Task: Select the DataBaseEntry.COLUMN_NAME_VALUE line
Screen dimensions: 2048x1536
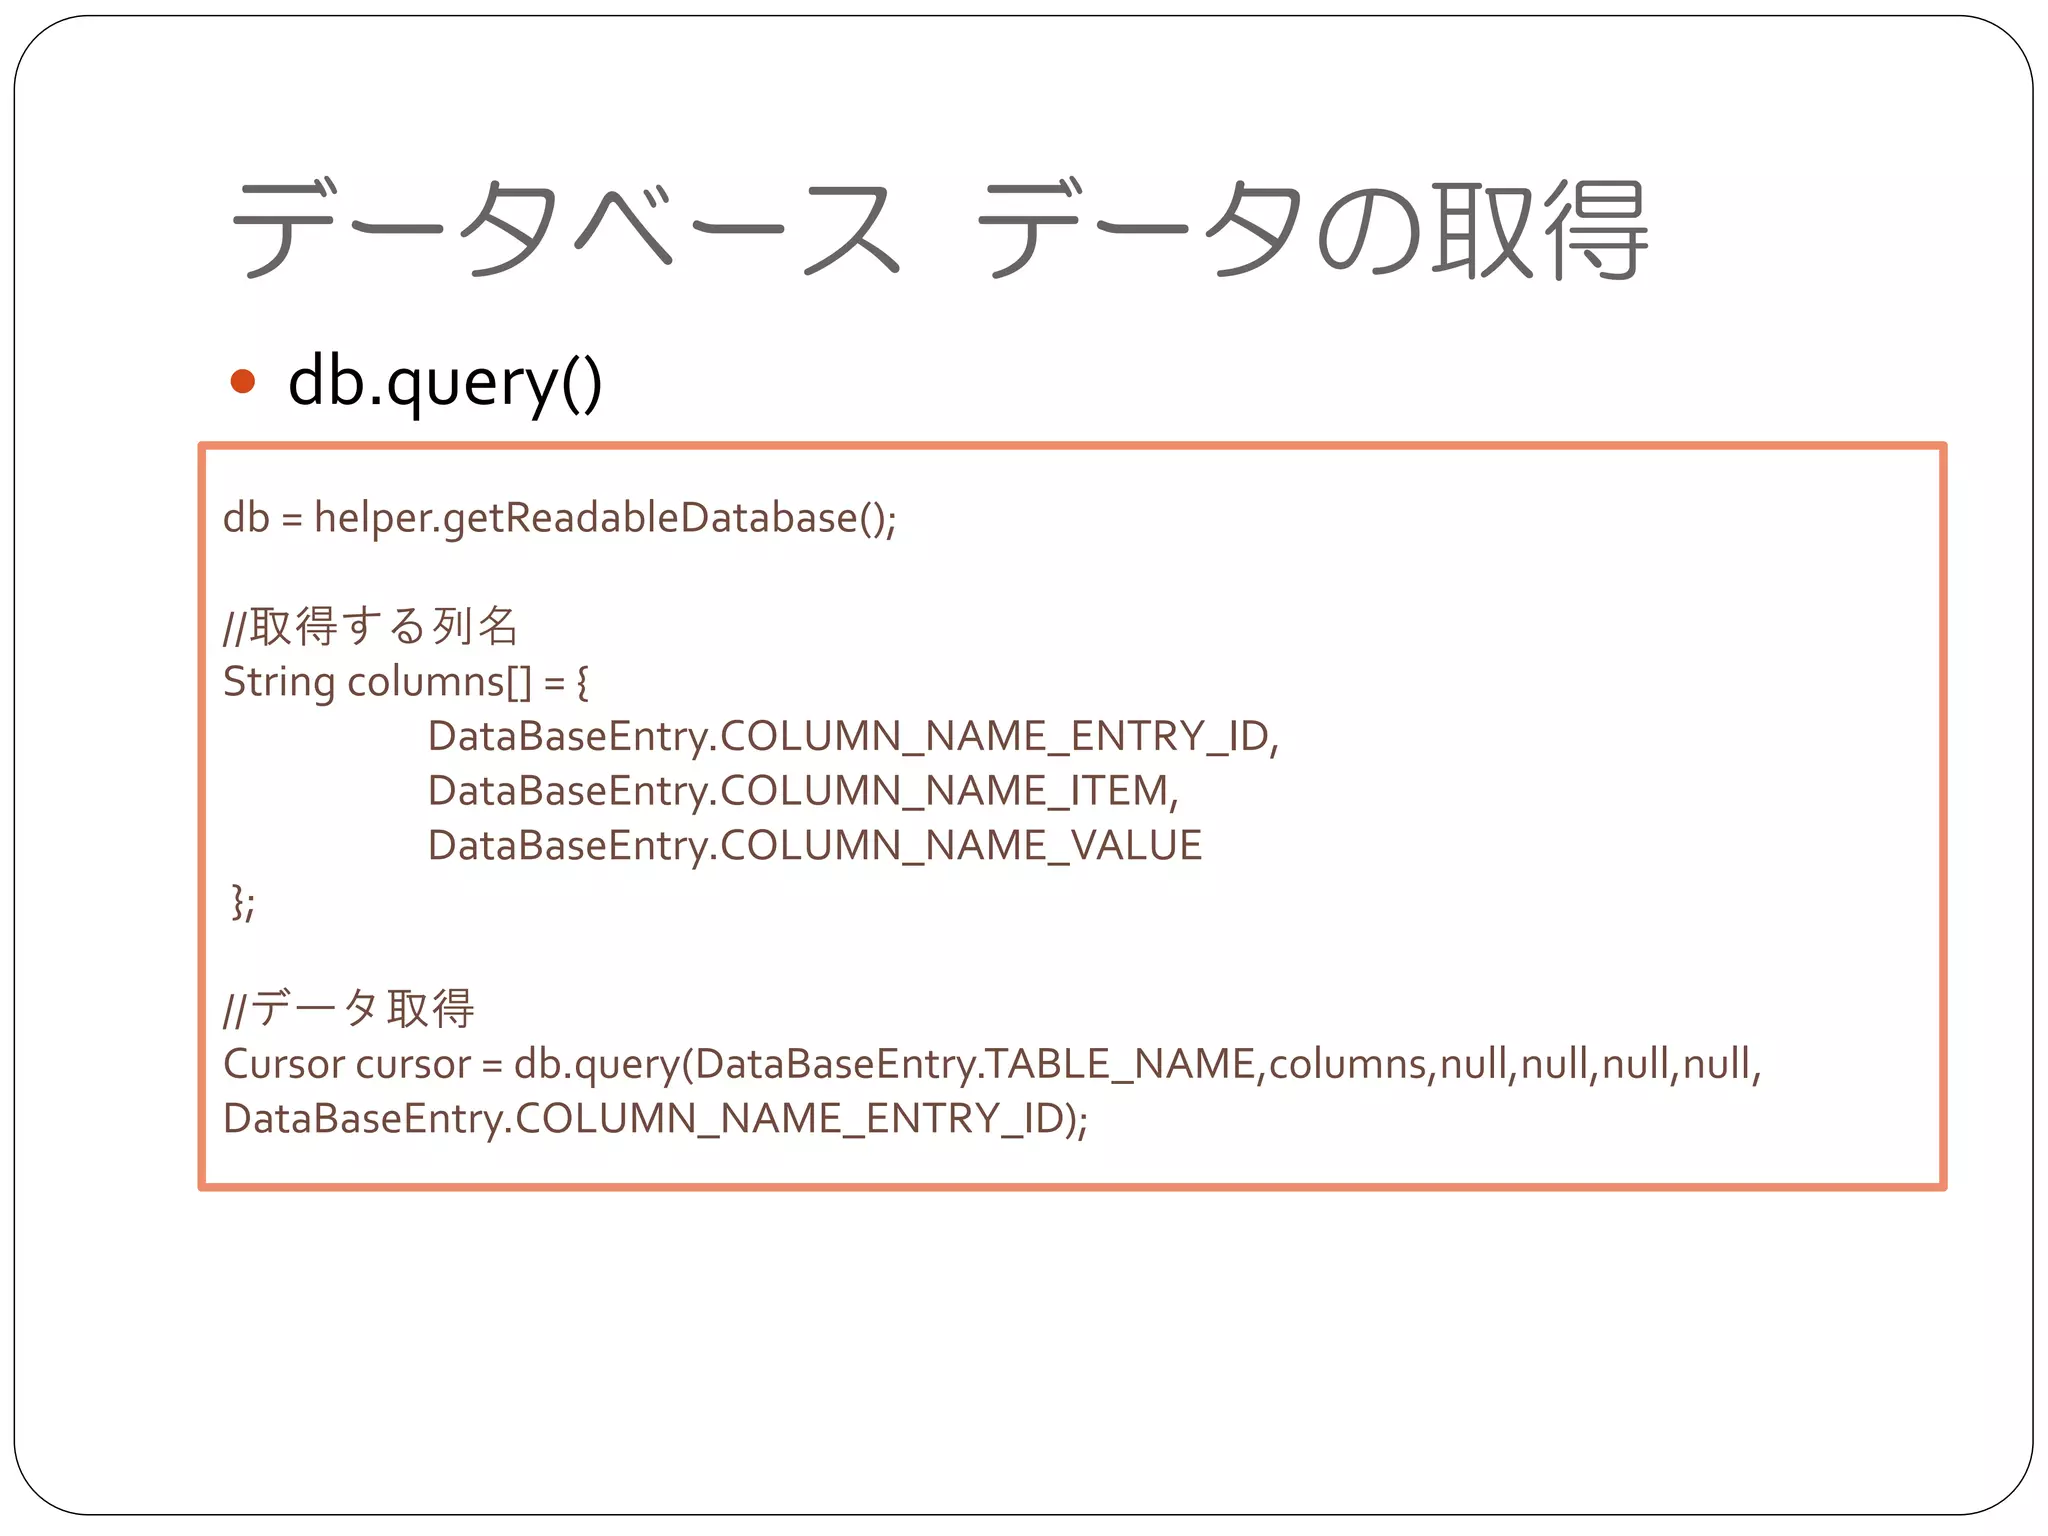Action: (814, 846)
